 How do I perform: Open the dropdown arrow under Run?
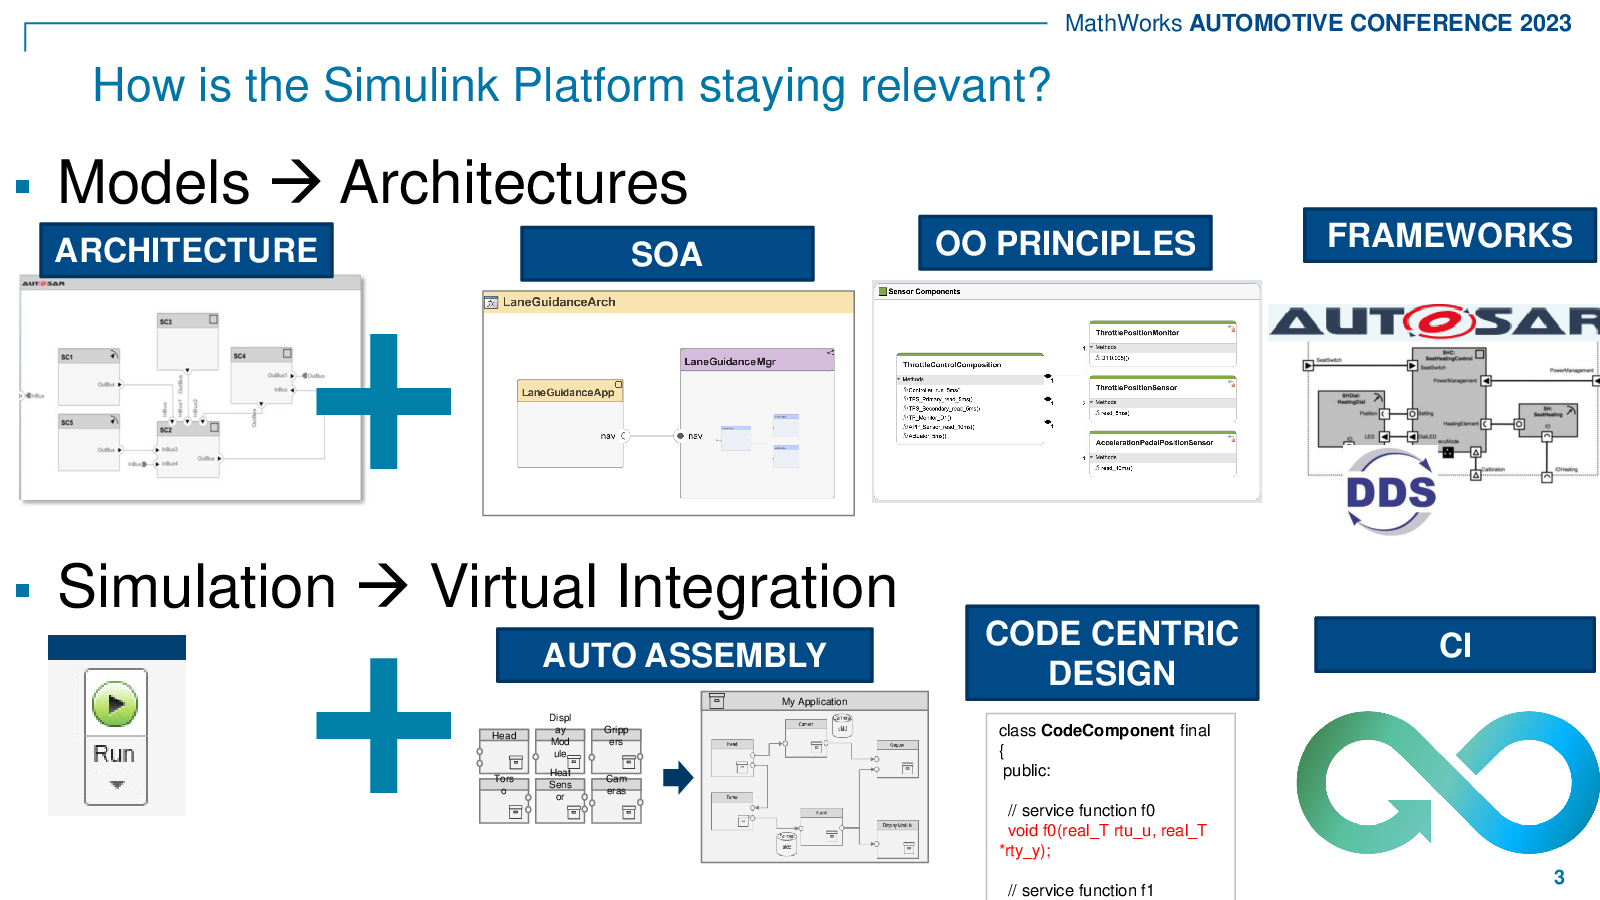click(x=116, y=785)
